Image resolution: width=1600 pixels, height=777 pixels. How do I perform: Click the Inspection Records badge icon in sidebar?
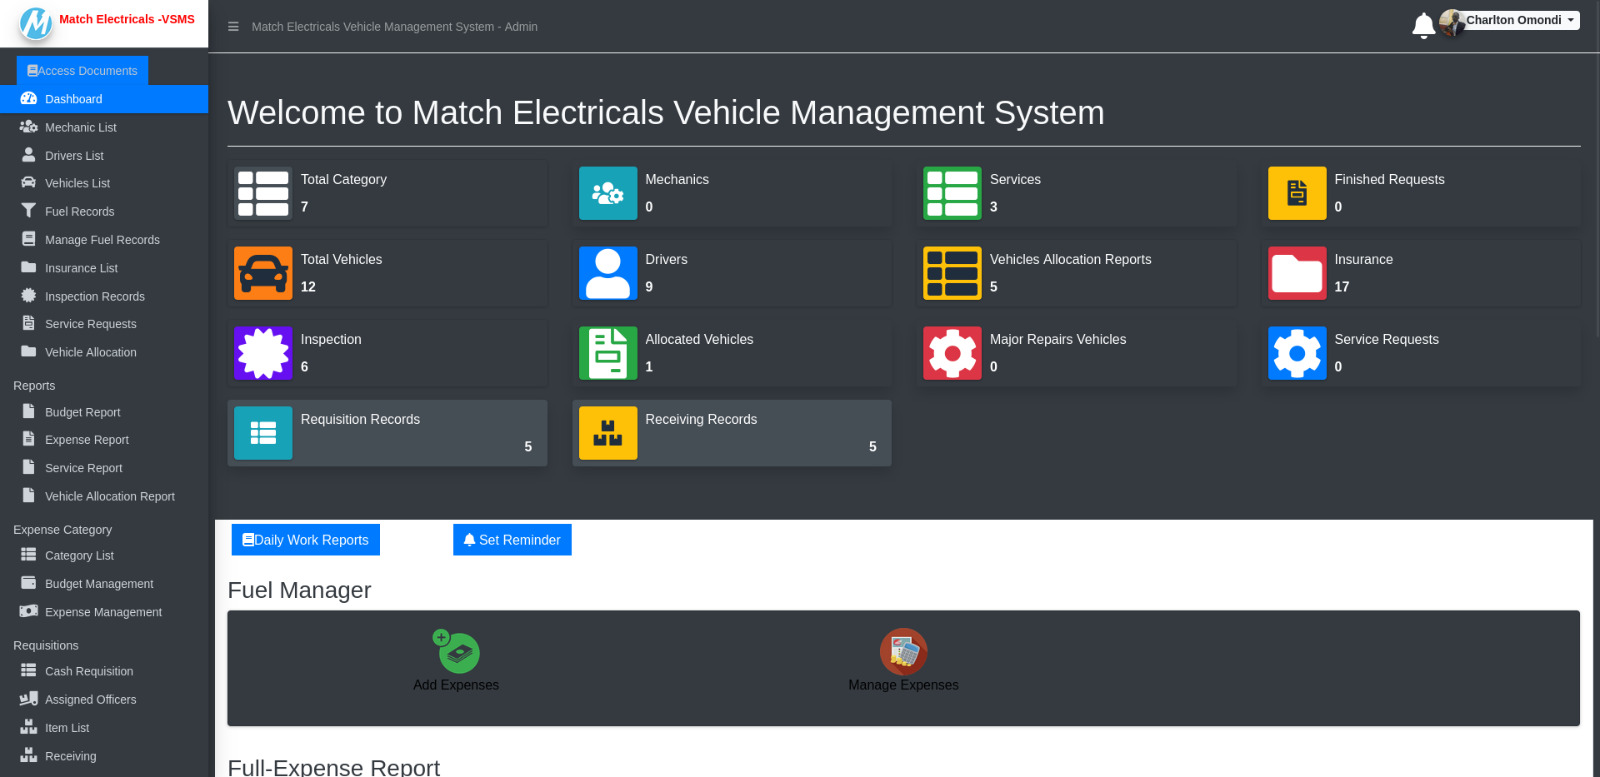tap(29, 296)
